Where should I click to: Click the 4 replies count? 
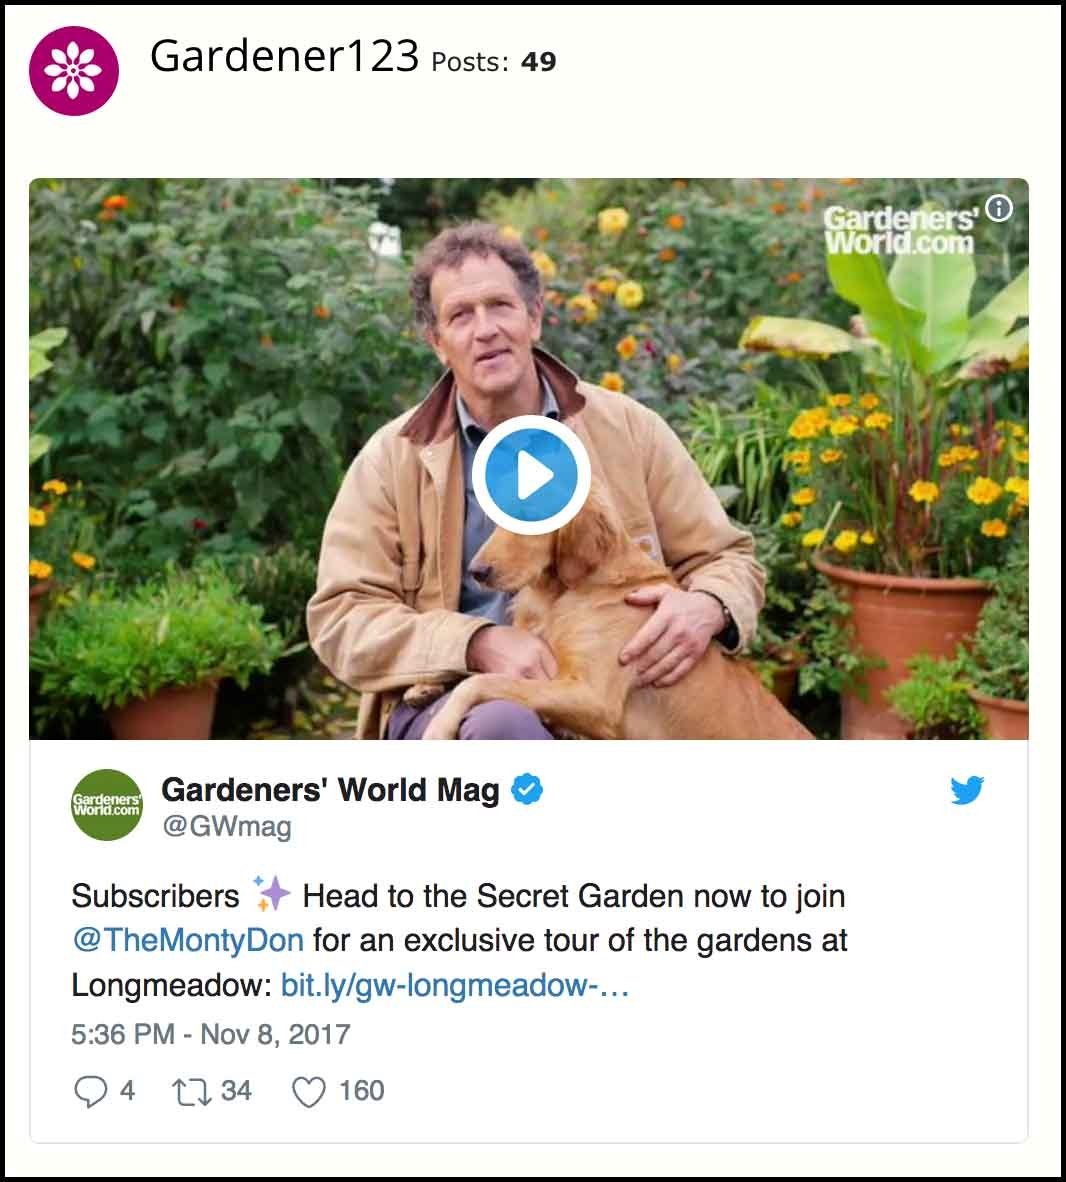tap(127, 1091)
